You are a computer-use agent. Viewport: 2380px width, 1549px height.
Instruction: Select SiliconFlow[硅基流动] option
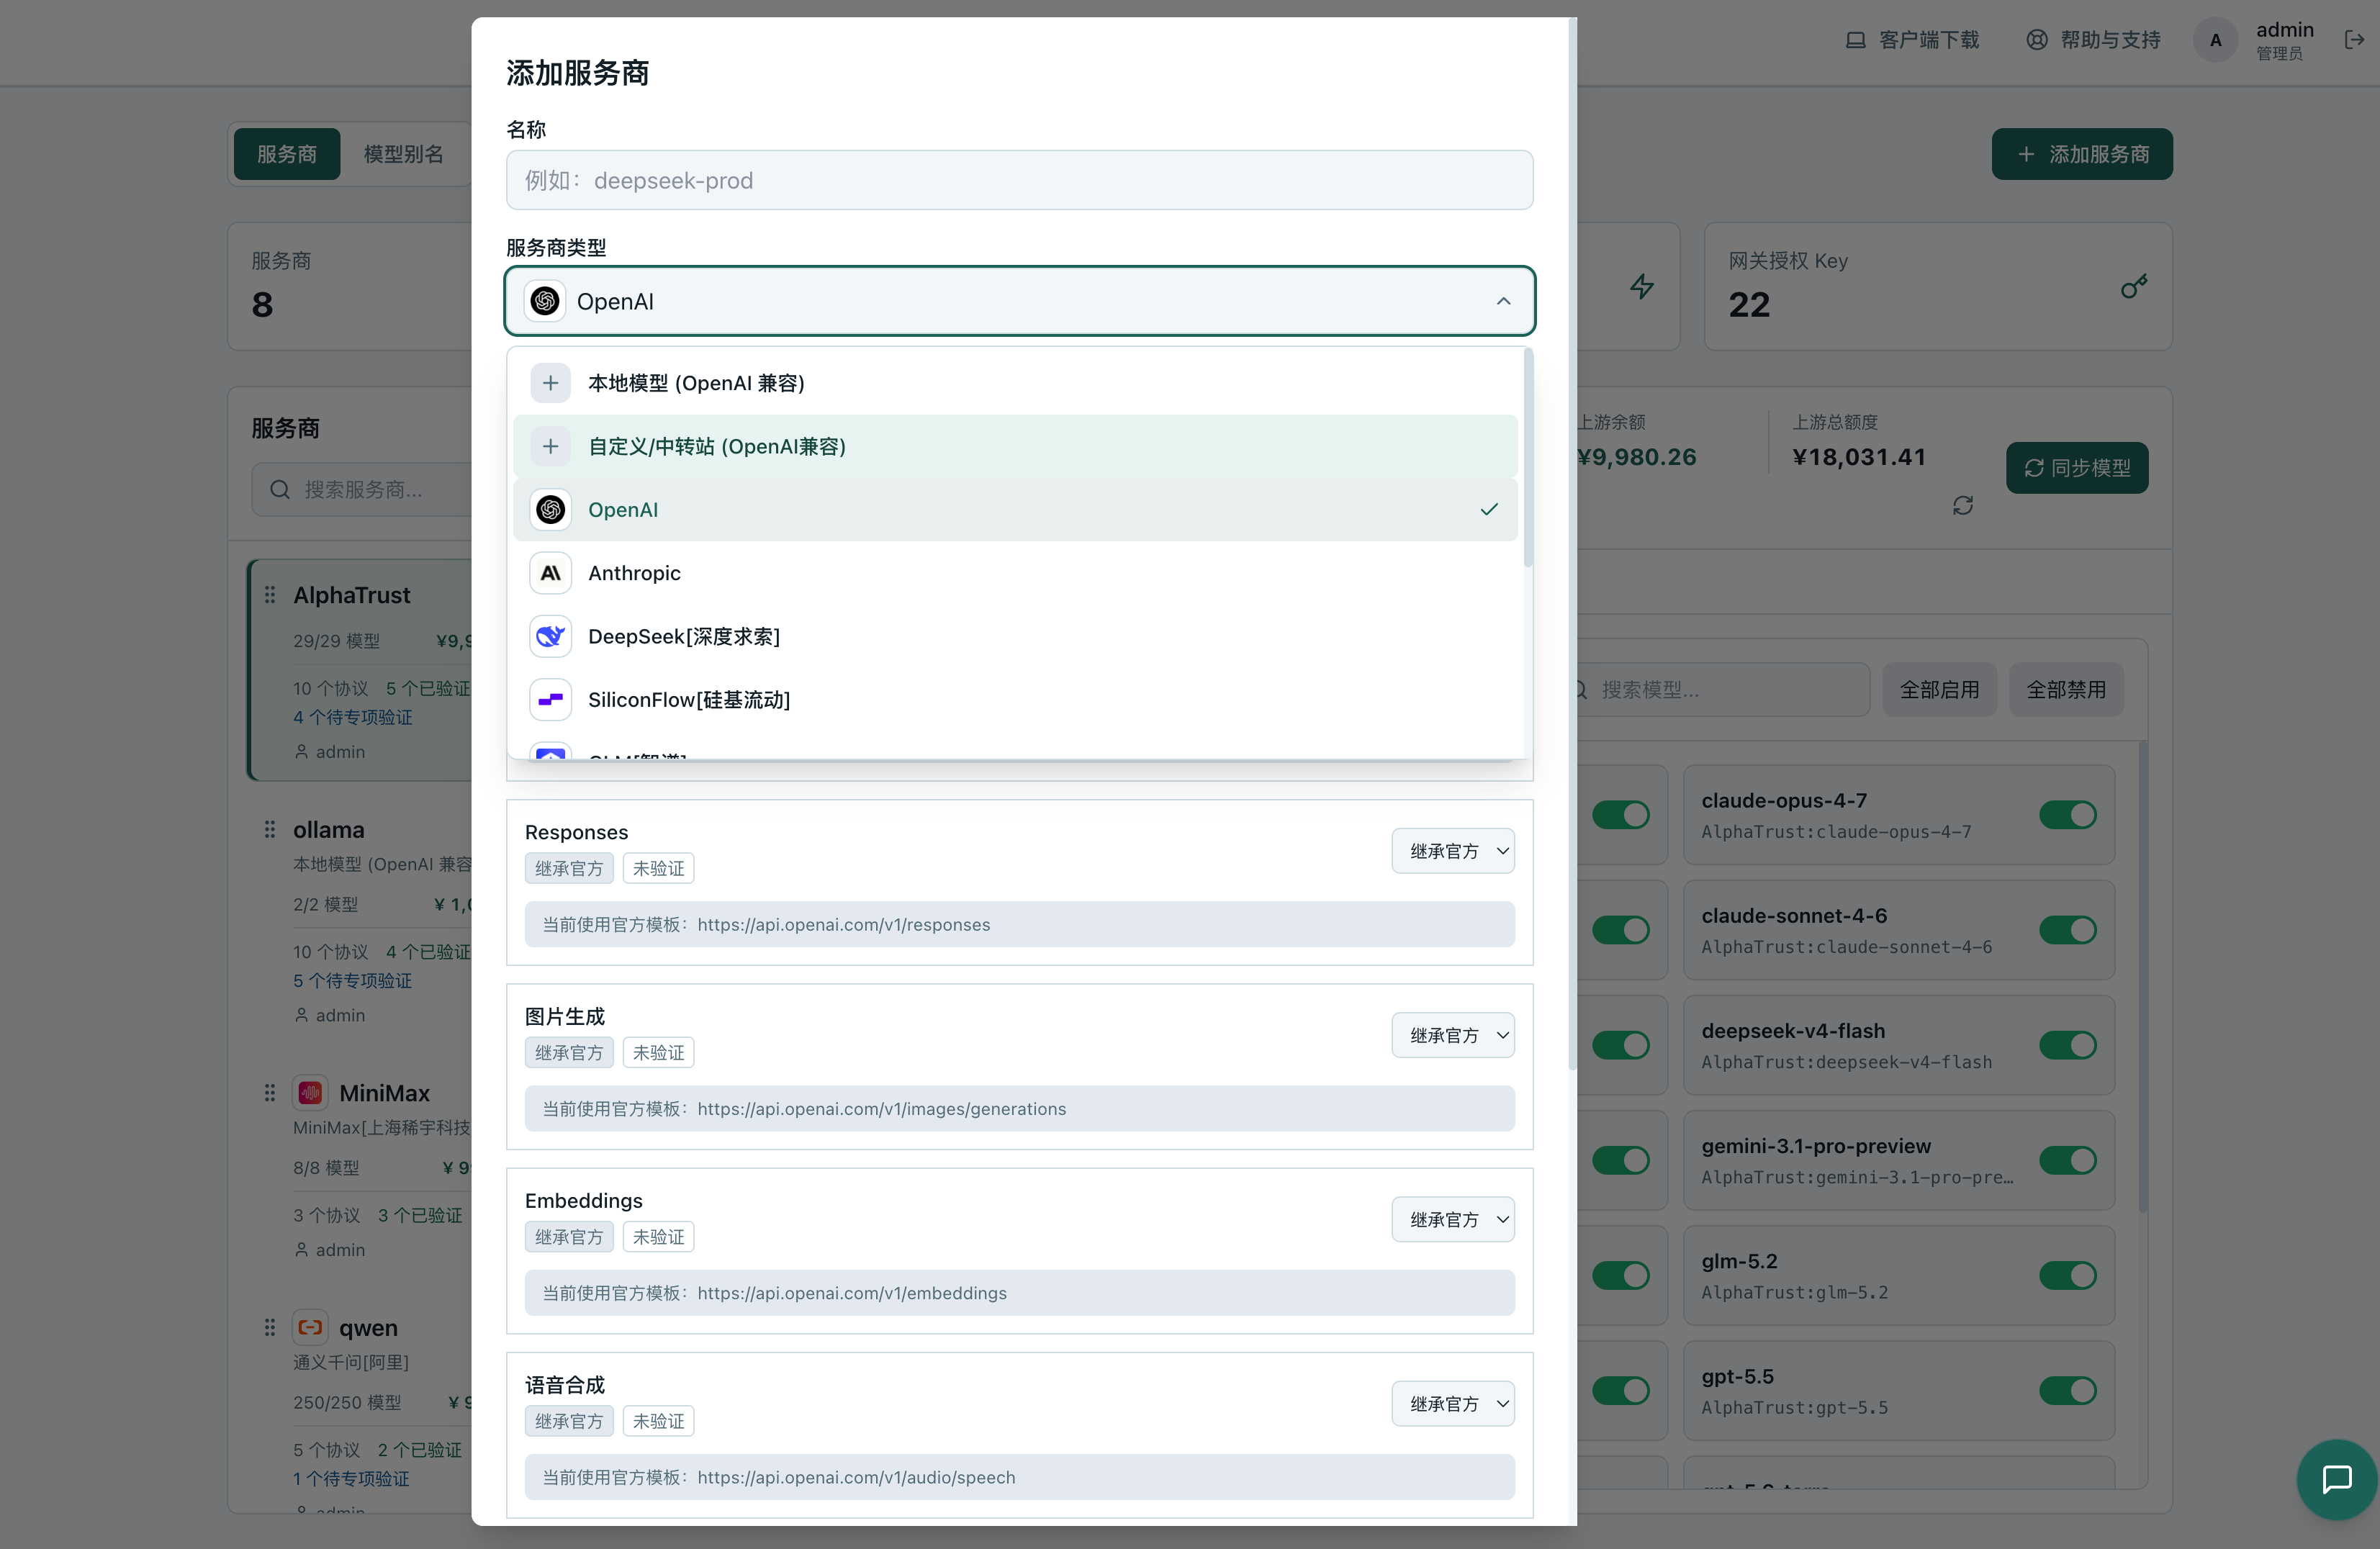click(x=1016, y=700)
